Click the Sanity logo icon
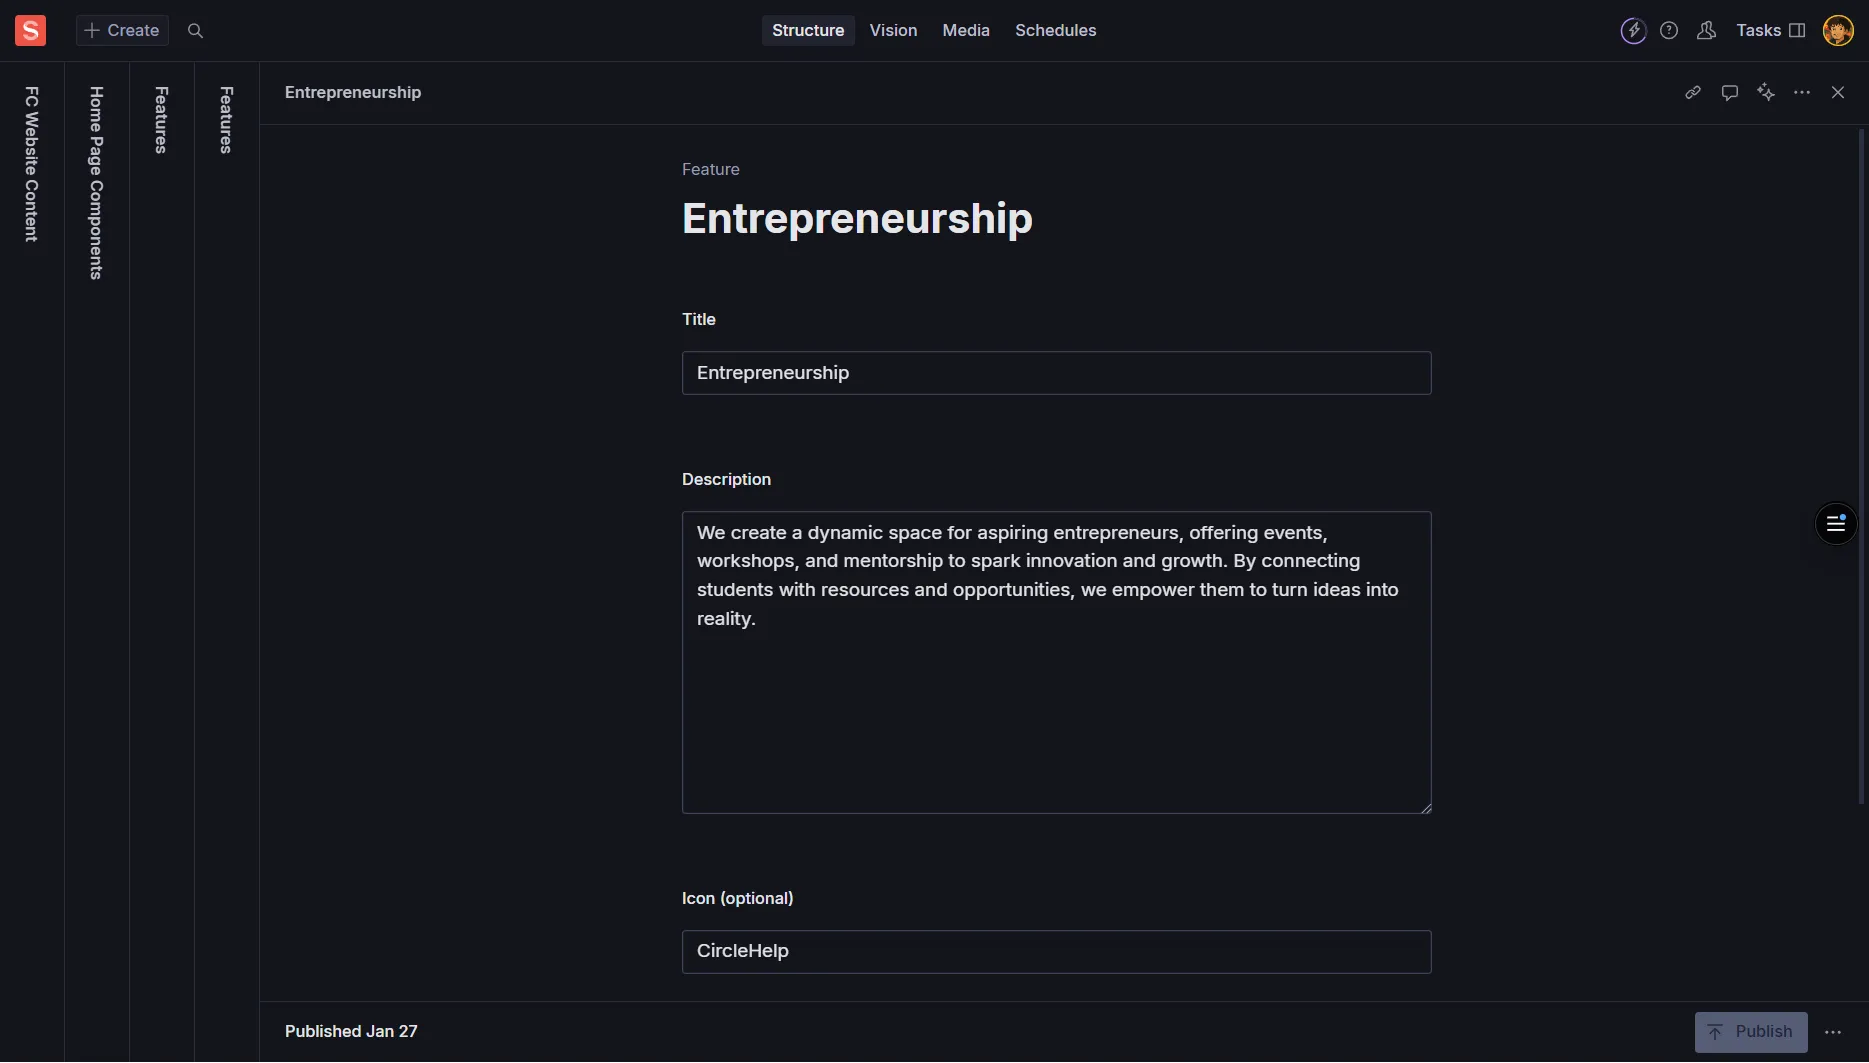 coord(30,31)
